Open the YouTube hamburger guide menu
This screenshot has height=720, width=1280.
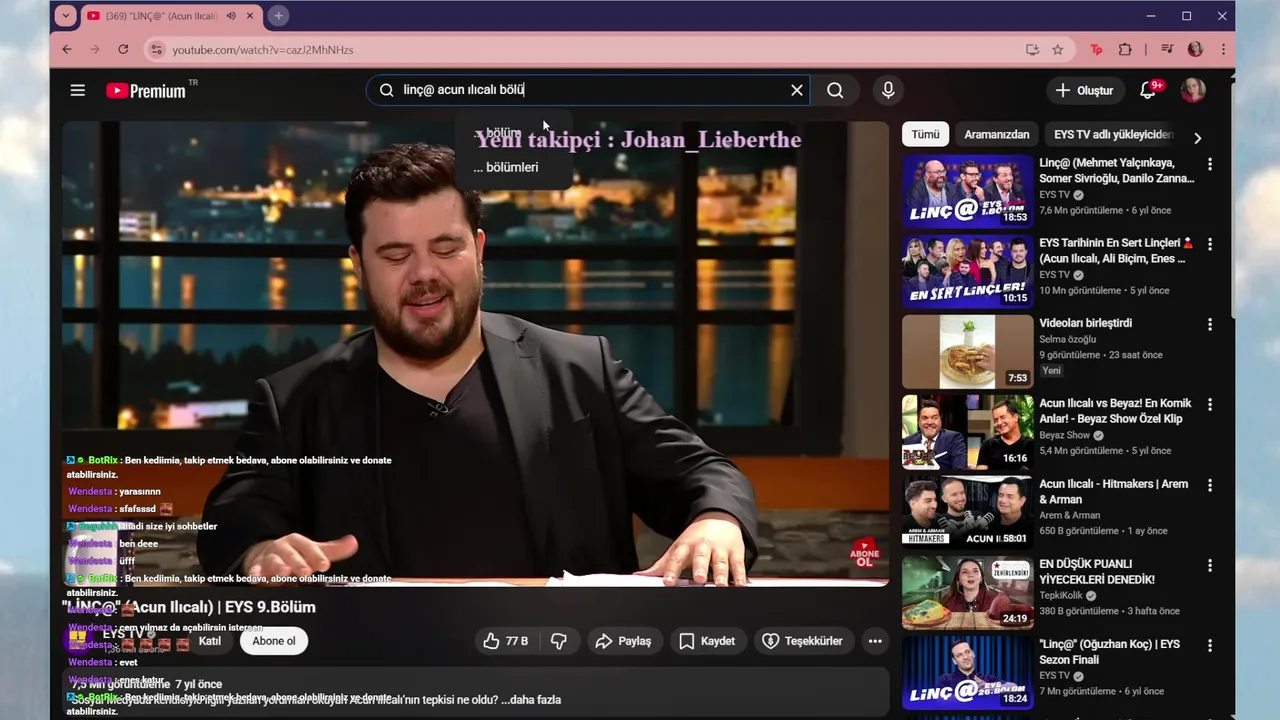pyautogui.click(x=78, y=90)
